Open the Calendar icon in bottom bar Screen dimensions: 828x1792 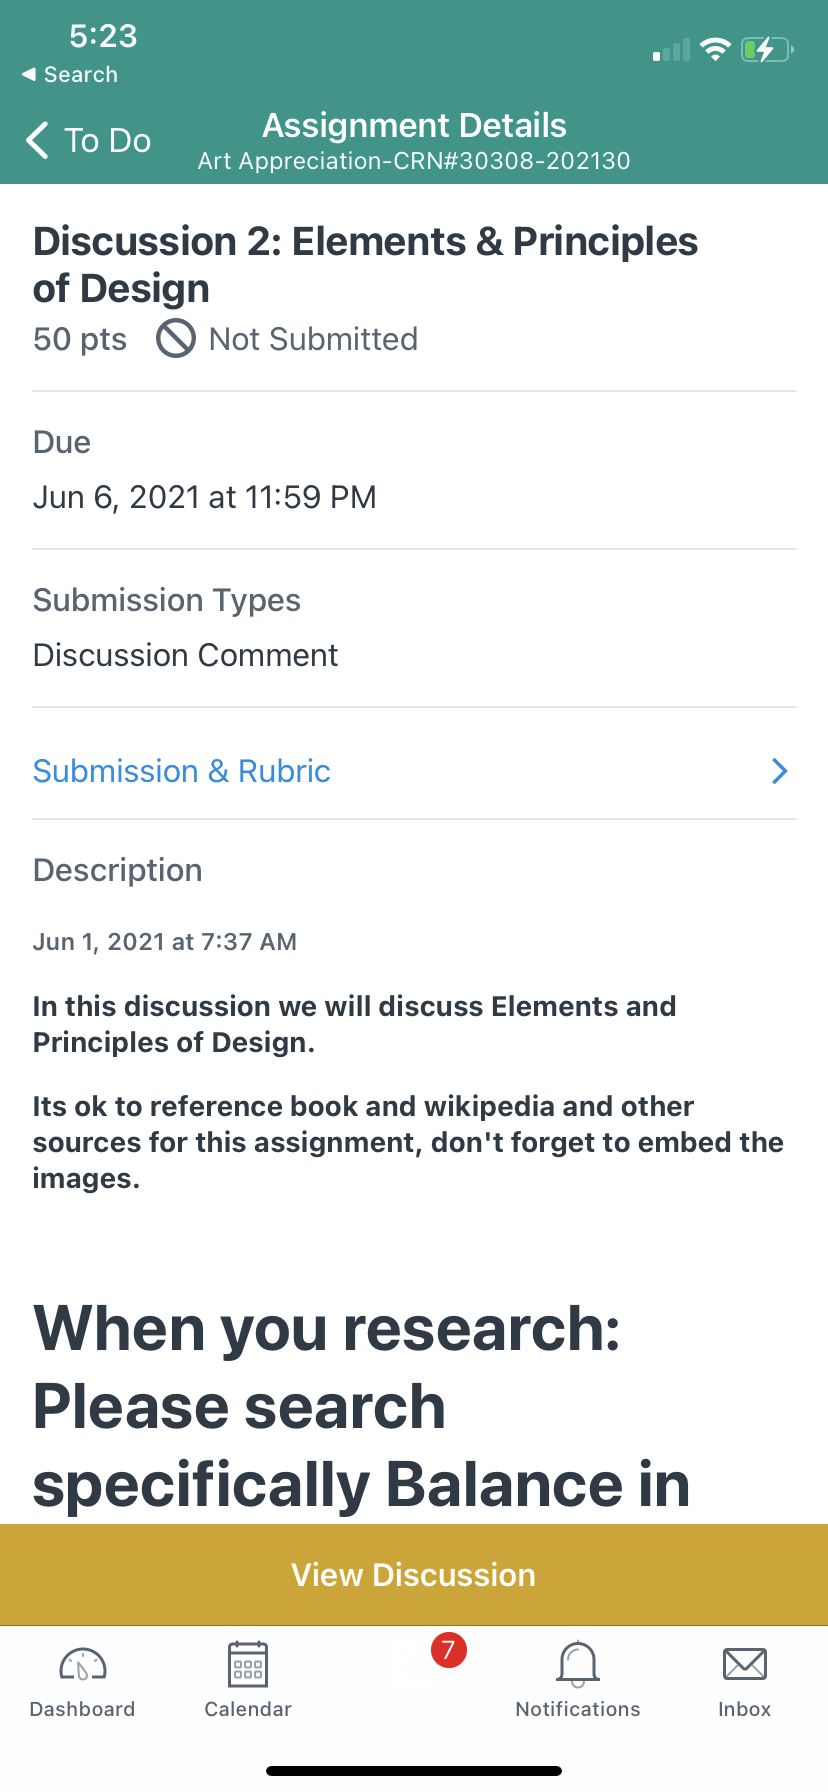click(248, 1665)
